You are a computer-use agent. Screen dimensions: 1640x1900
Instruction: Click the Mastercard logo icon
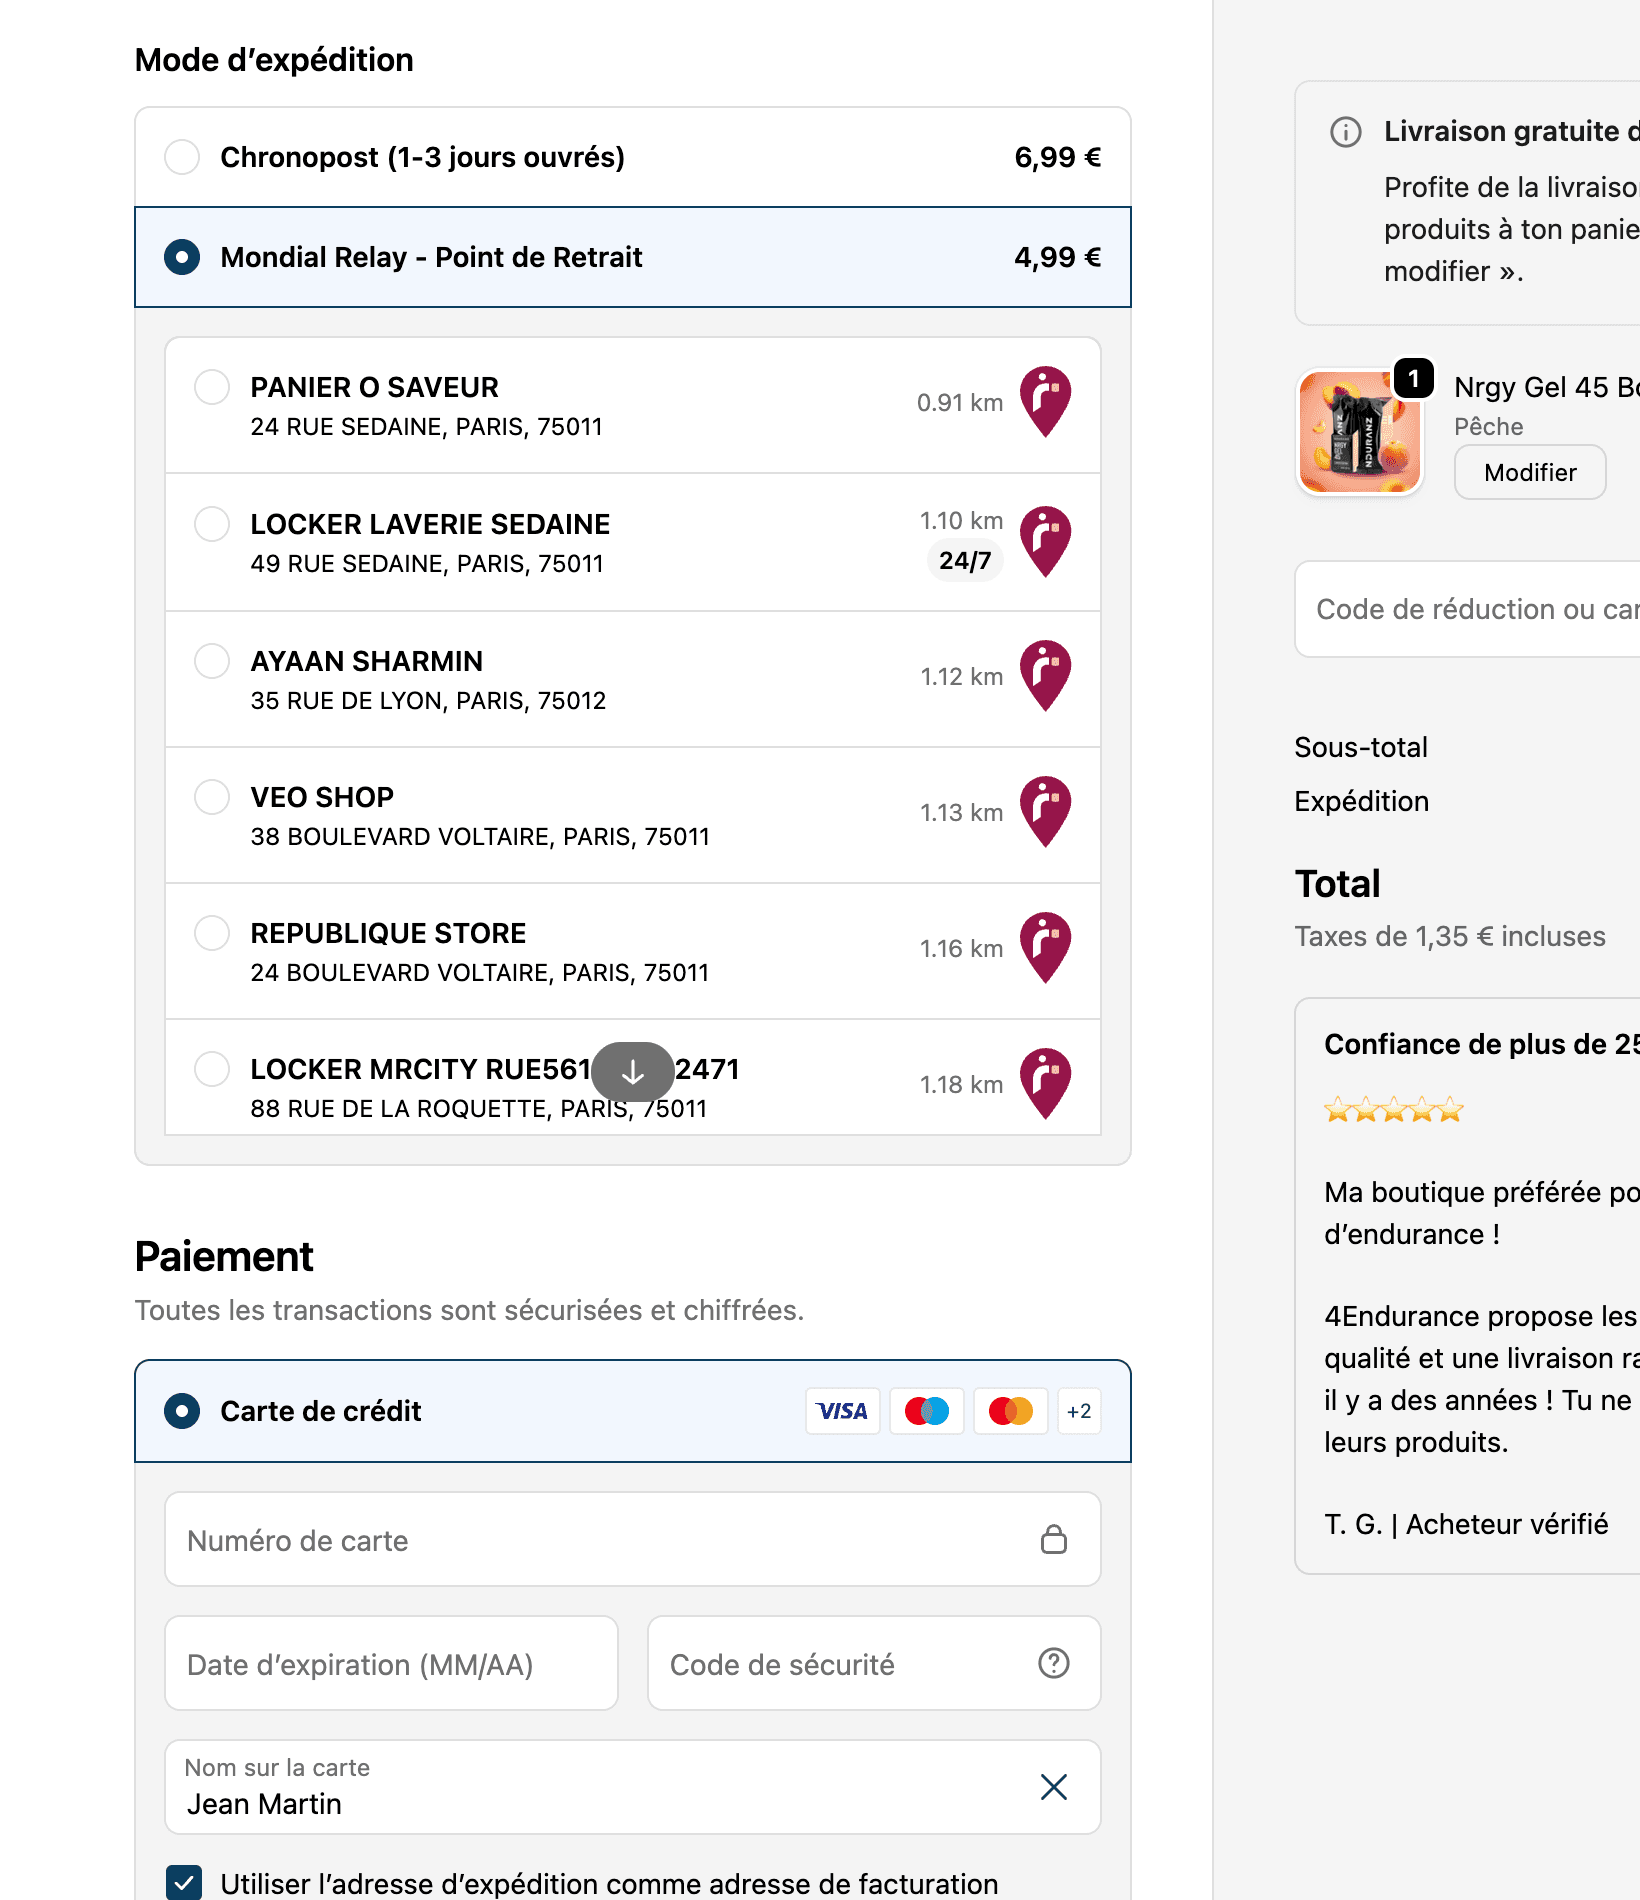click(x=1011, y=1411)
